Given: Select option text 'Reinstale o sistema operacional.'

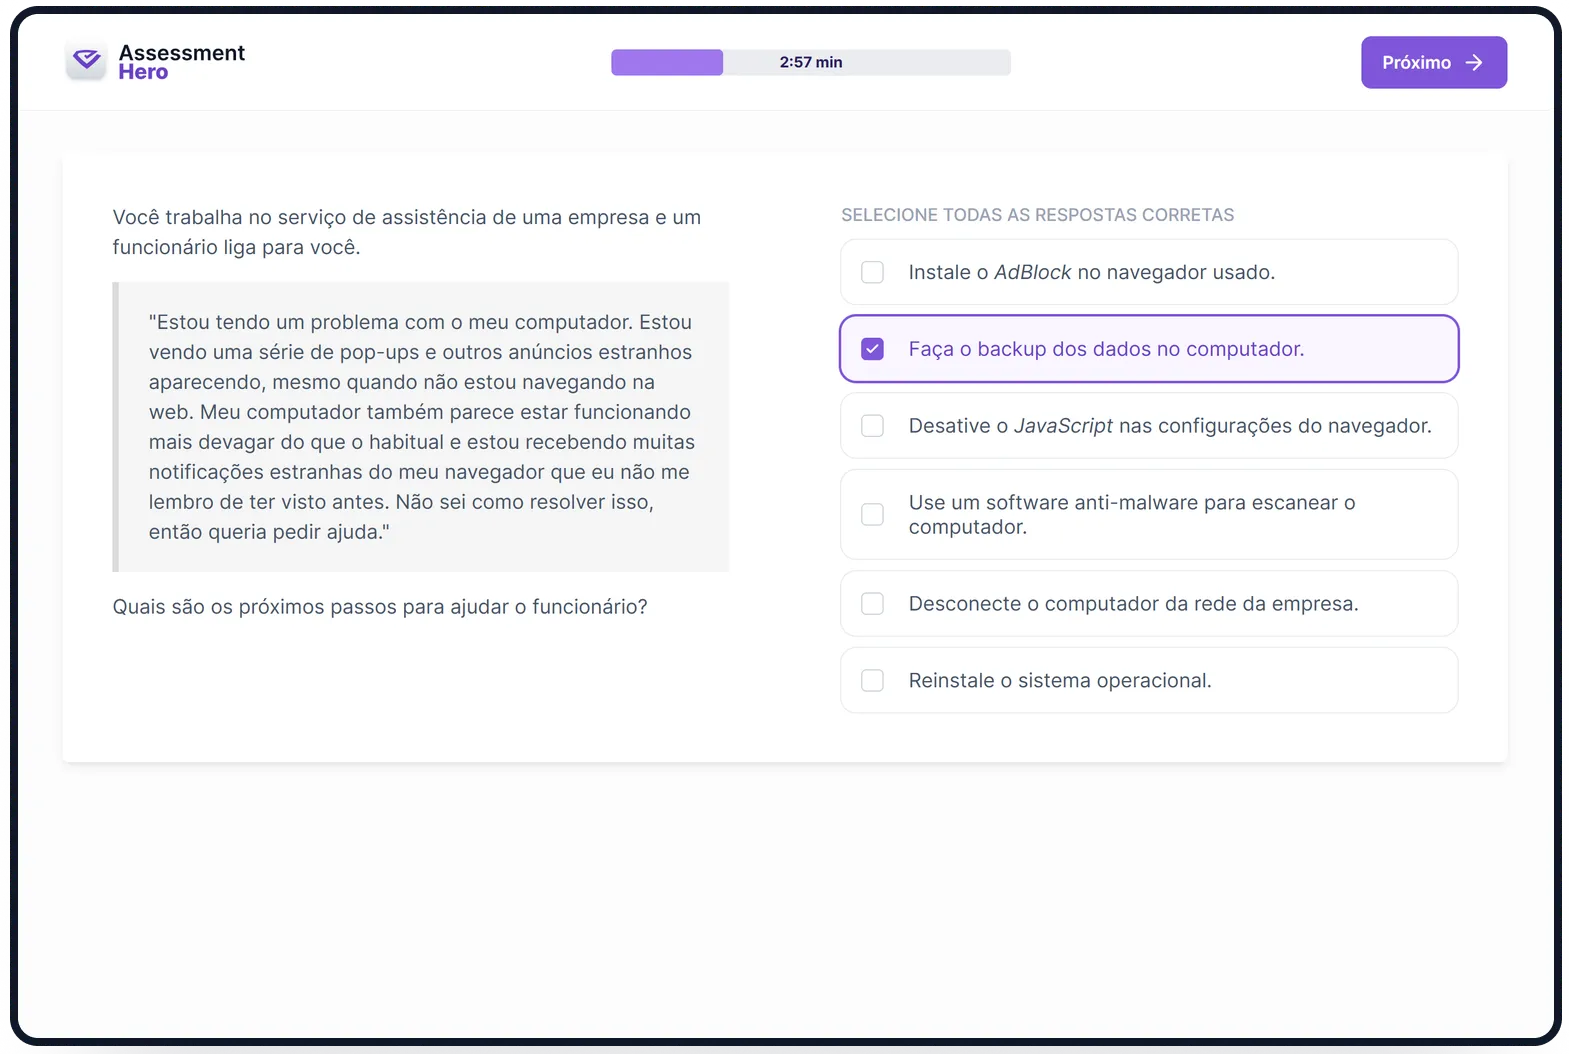Looking at the screenshot, I should (1060, 680).
